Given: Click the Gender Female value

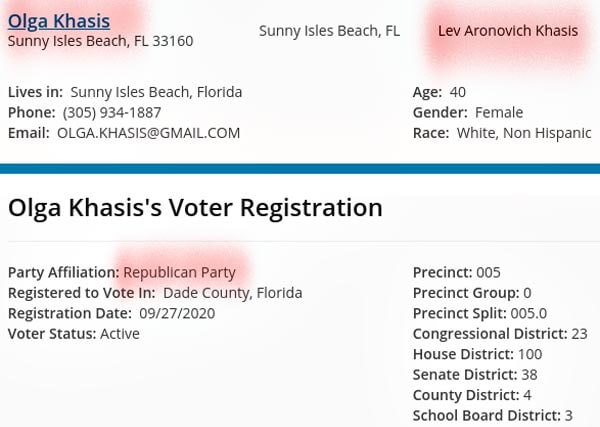Looking at the screenshot, I should tap(499, 112).
